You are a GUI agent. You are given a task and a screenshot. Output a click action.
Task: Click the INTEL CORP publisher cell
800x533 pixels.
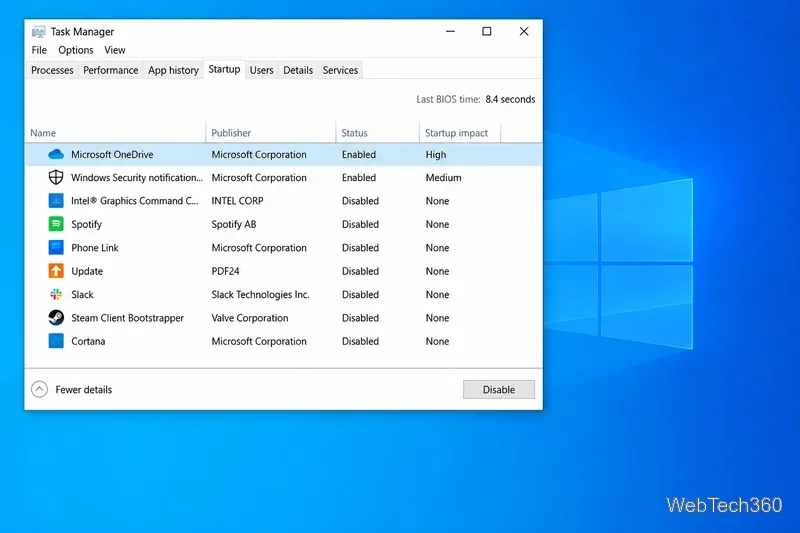coord(237,201)
